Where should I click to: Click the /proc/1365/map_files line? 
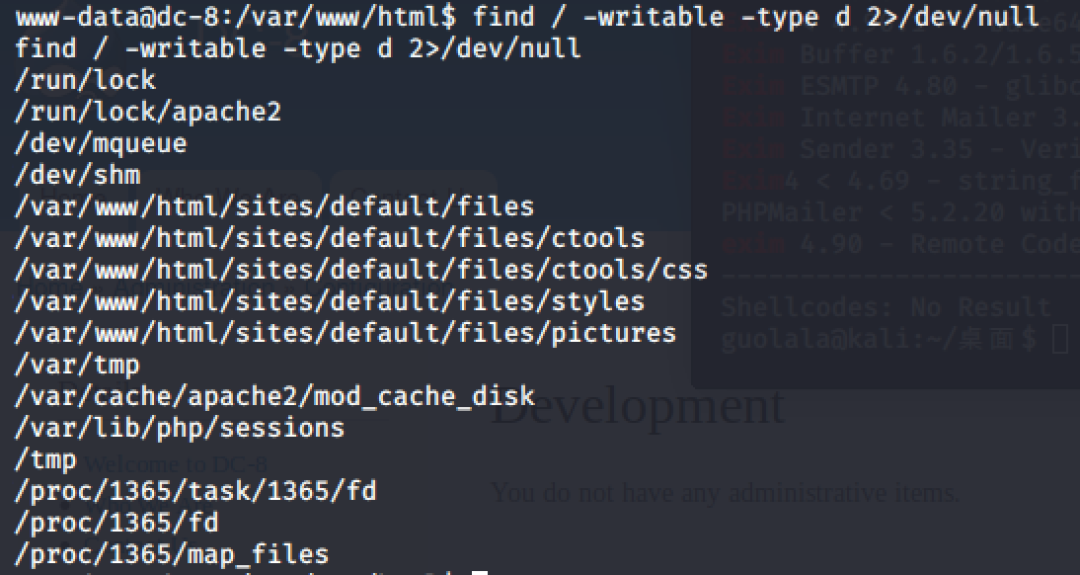171,553
